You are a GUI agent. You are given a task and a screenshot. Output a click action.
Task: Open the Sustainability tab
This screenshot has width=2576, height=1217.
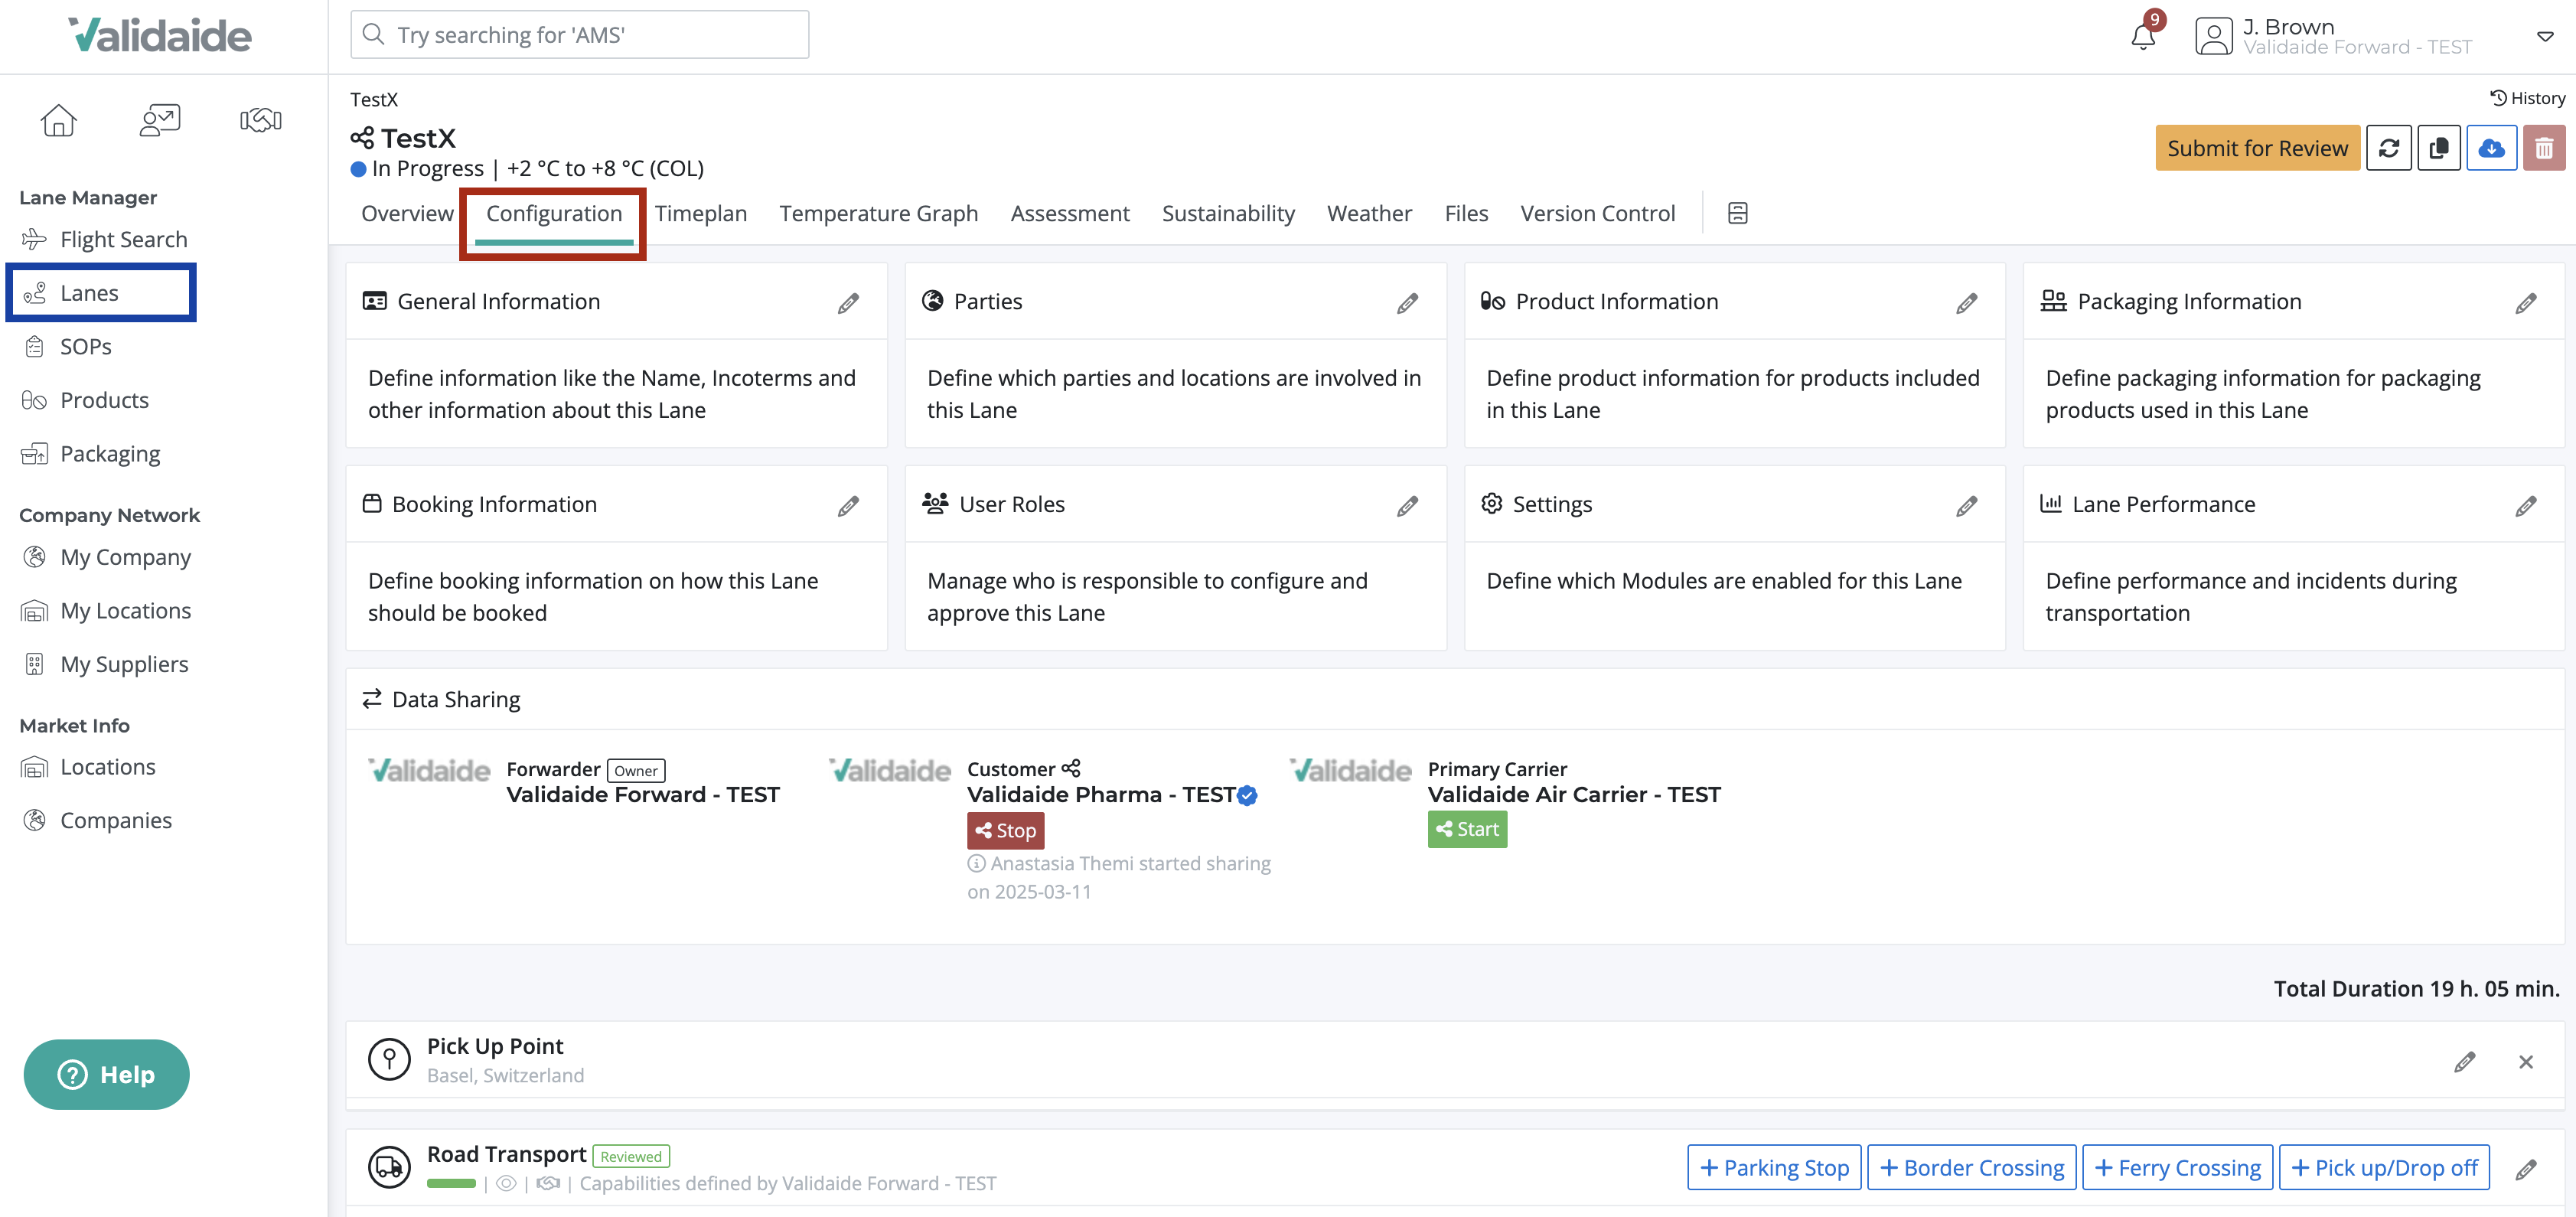(1228, 213)
